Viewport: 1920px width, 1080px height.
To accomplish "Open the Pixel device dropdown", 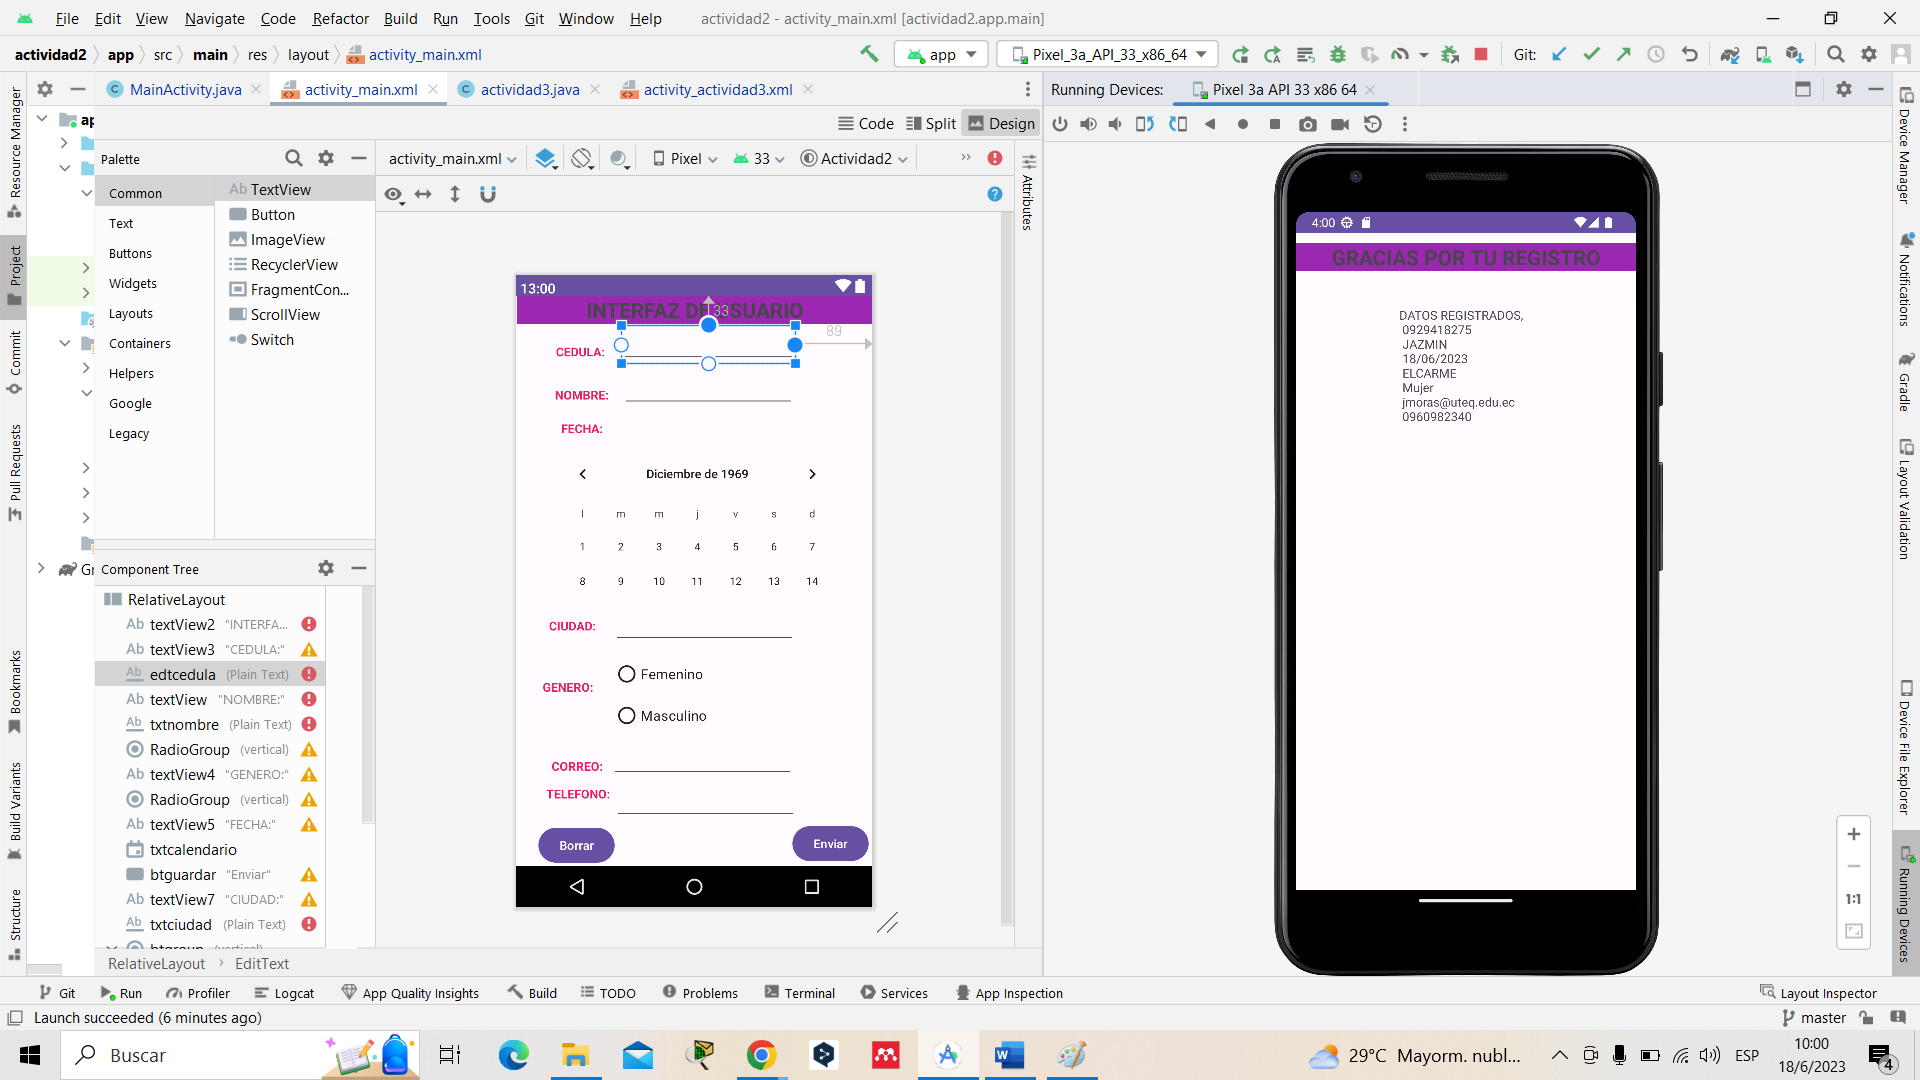I will pyautogui.click(x=686, y=159).
